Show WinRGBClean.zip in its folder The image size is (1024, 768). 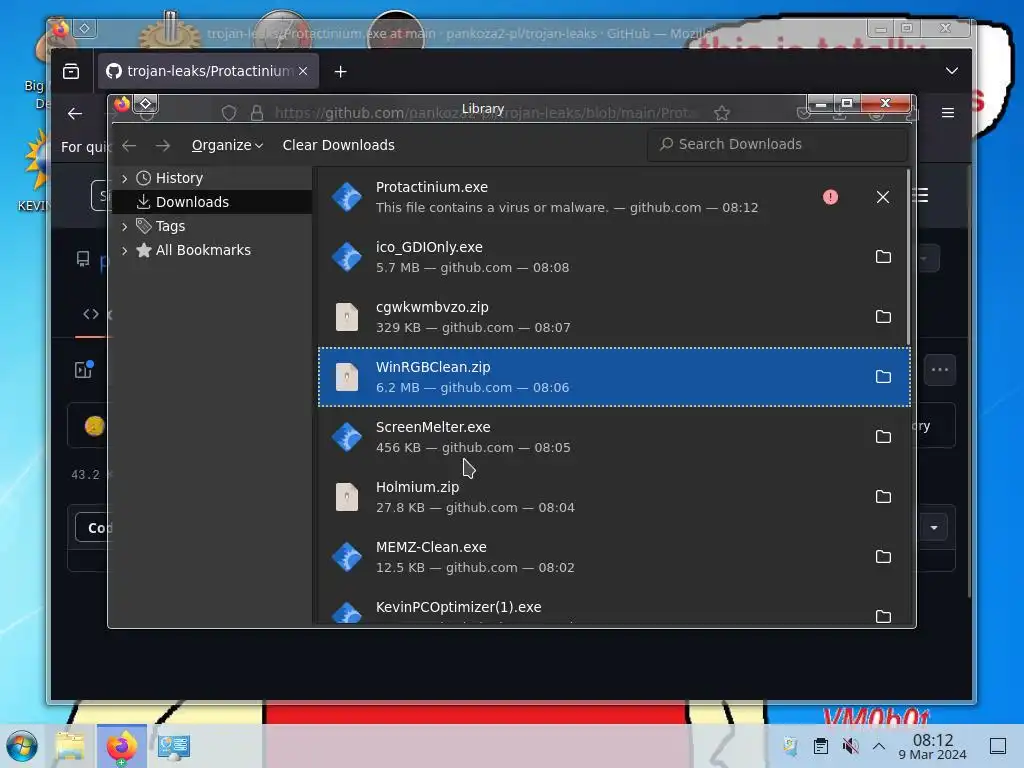coord(883,377)
